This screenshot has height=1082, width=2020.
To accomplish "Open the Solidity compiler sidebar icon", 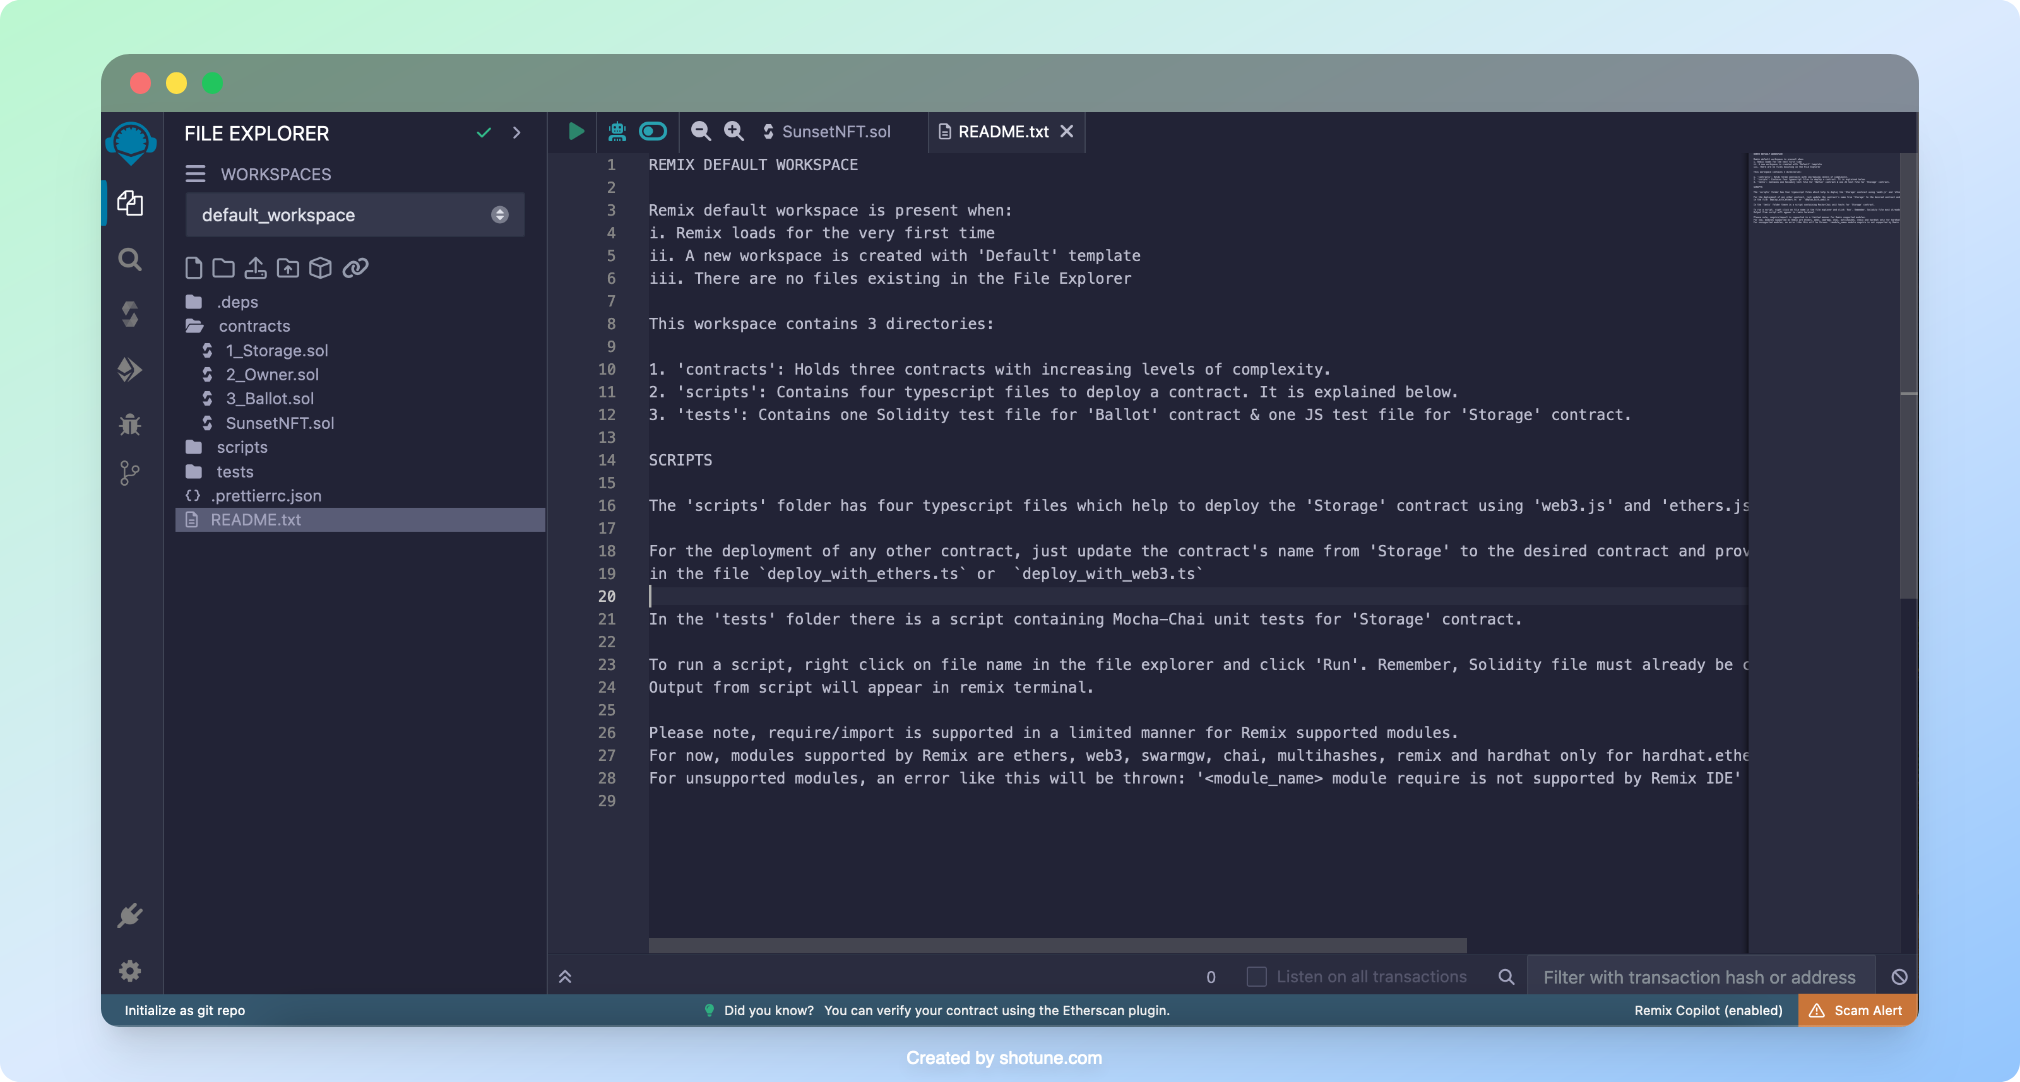I will pos(130,314).
